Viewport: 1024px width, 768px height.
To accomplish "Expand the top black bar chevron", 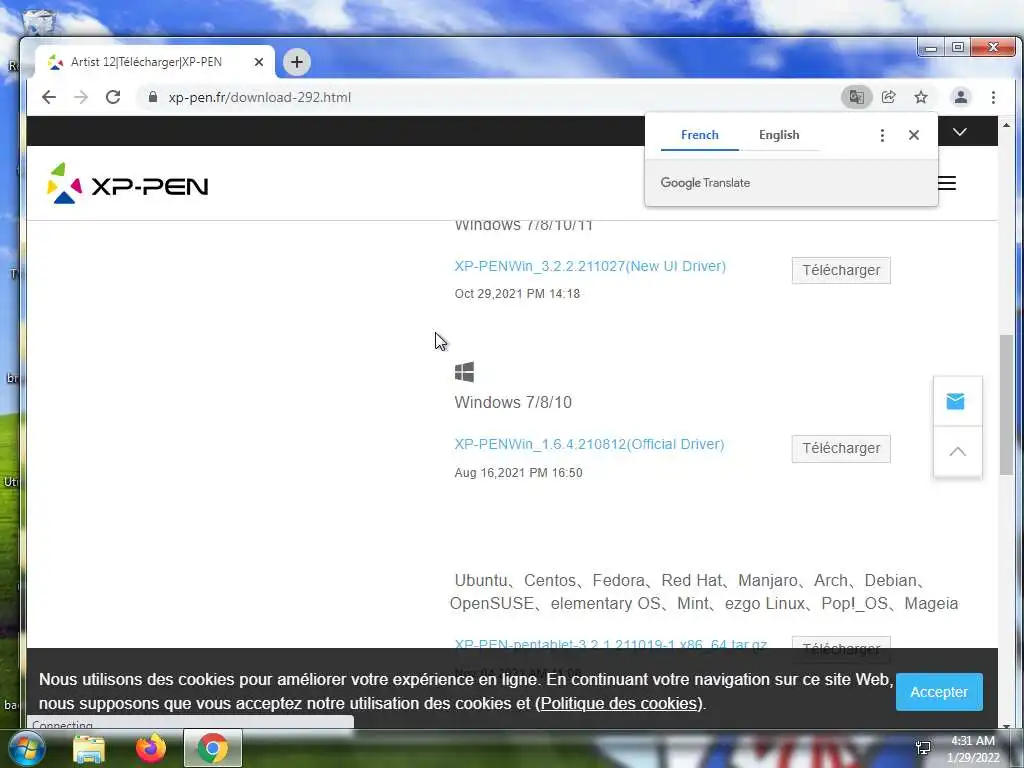I will (959, 132).
